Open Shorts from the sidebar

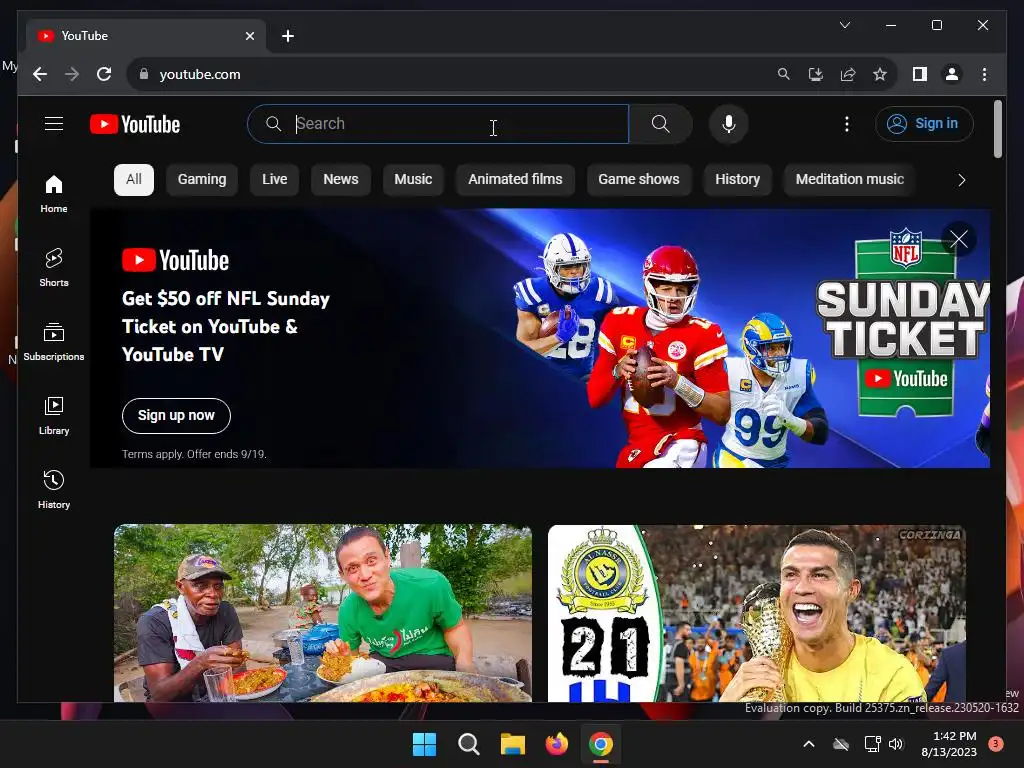(54, 268)
